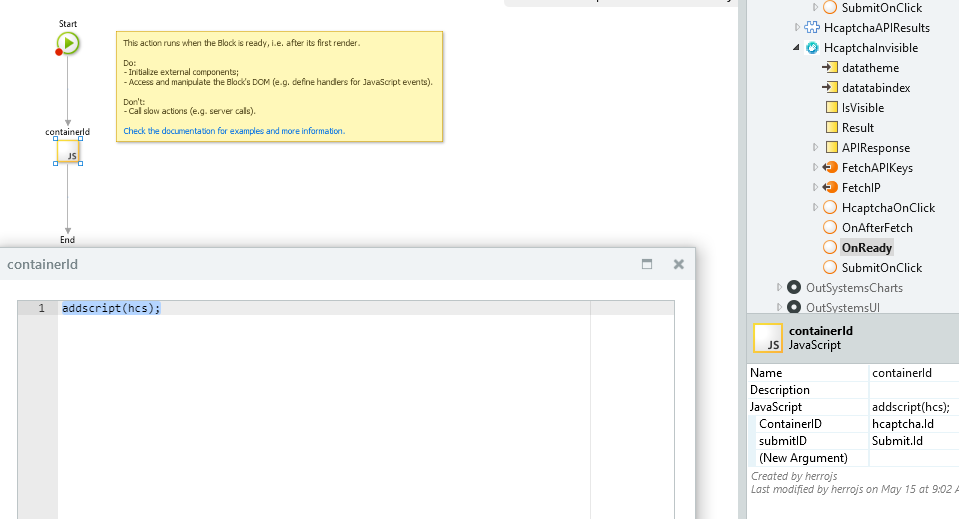The height and width of the screenshot is (519, 959).
Task: Select the HcaptchaAPIResults structure icon
Action: (x=812, y=28)
